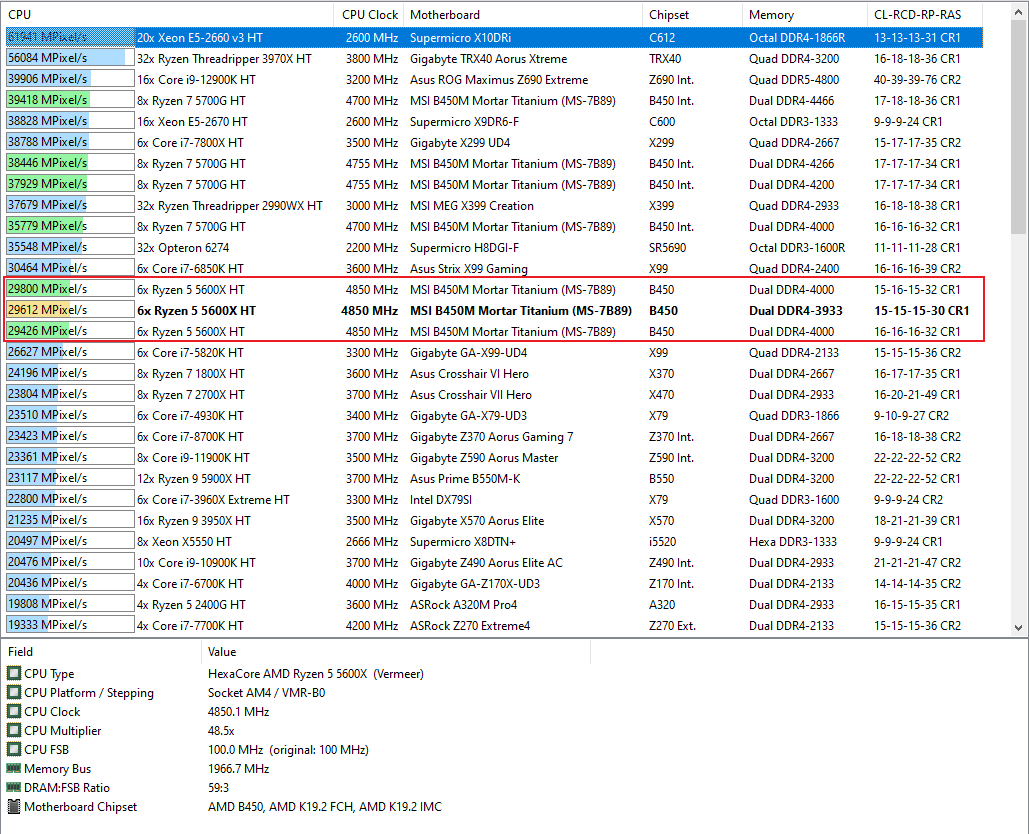
Task: Select the 32x Ryzen Threadripper 3970X HT row
Action: tap(494, 58)
